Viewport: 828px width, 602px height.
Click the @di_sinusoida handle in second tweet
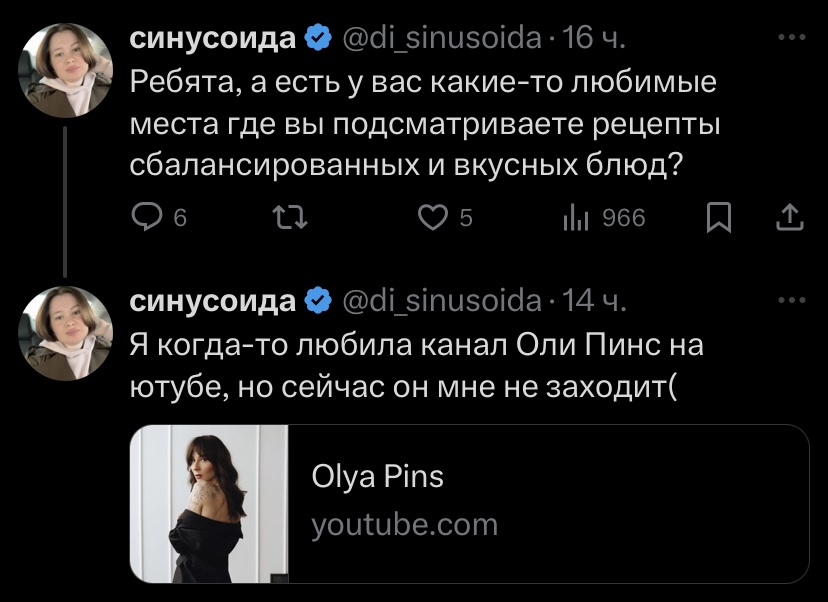click(x=440, y=301)
